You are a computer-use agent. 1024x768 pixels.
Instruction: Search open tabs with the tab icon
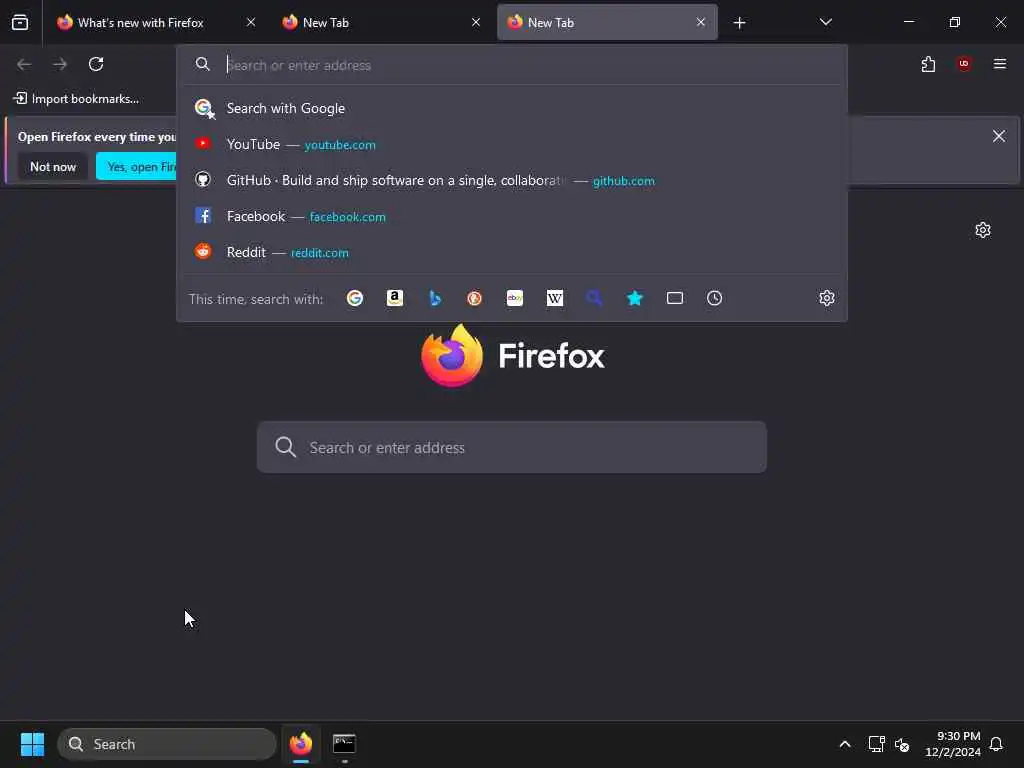pyautogui.click(x=675, y=298)
